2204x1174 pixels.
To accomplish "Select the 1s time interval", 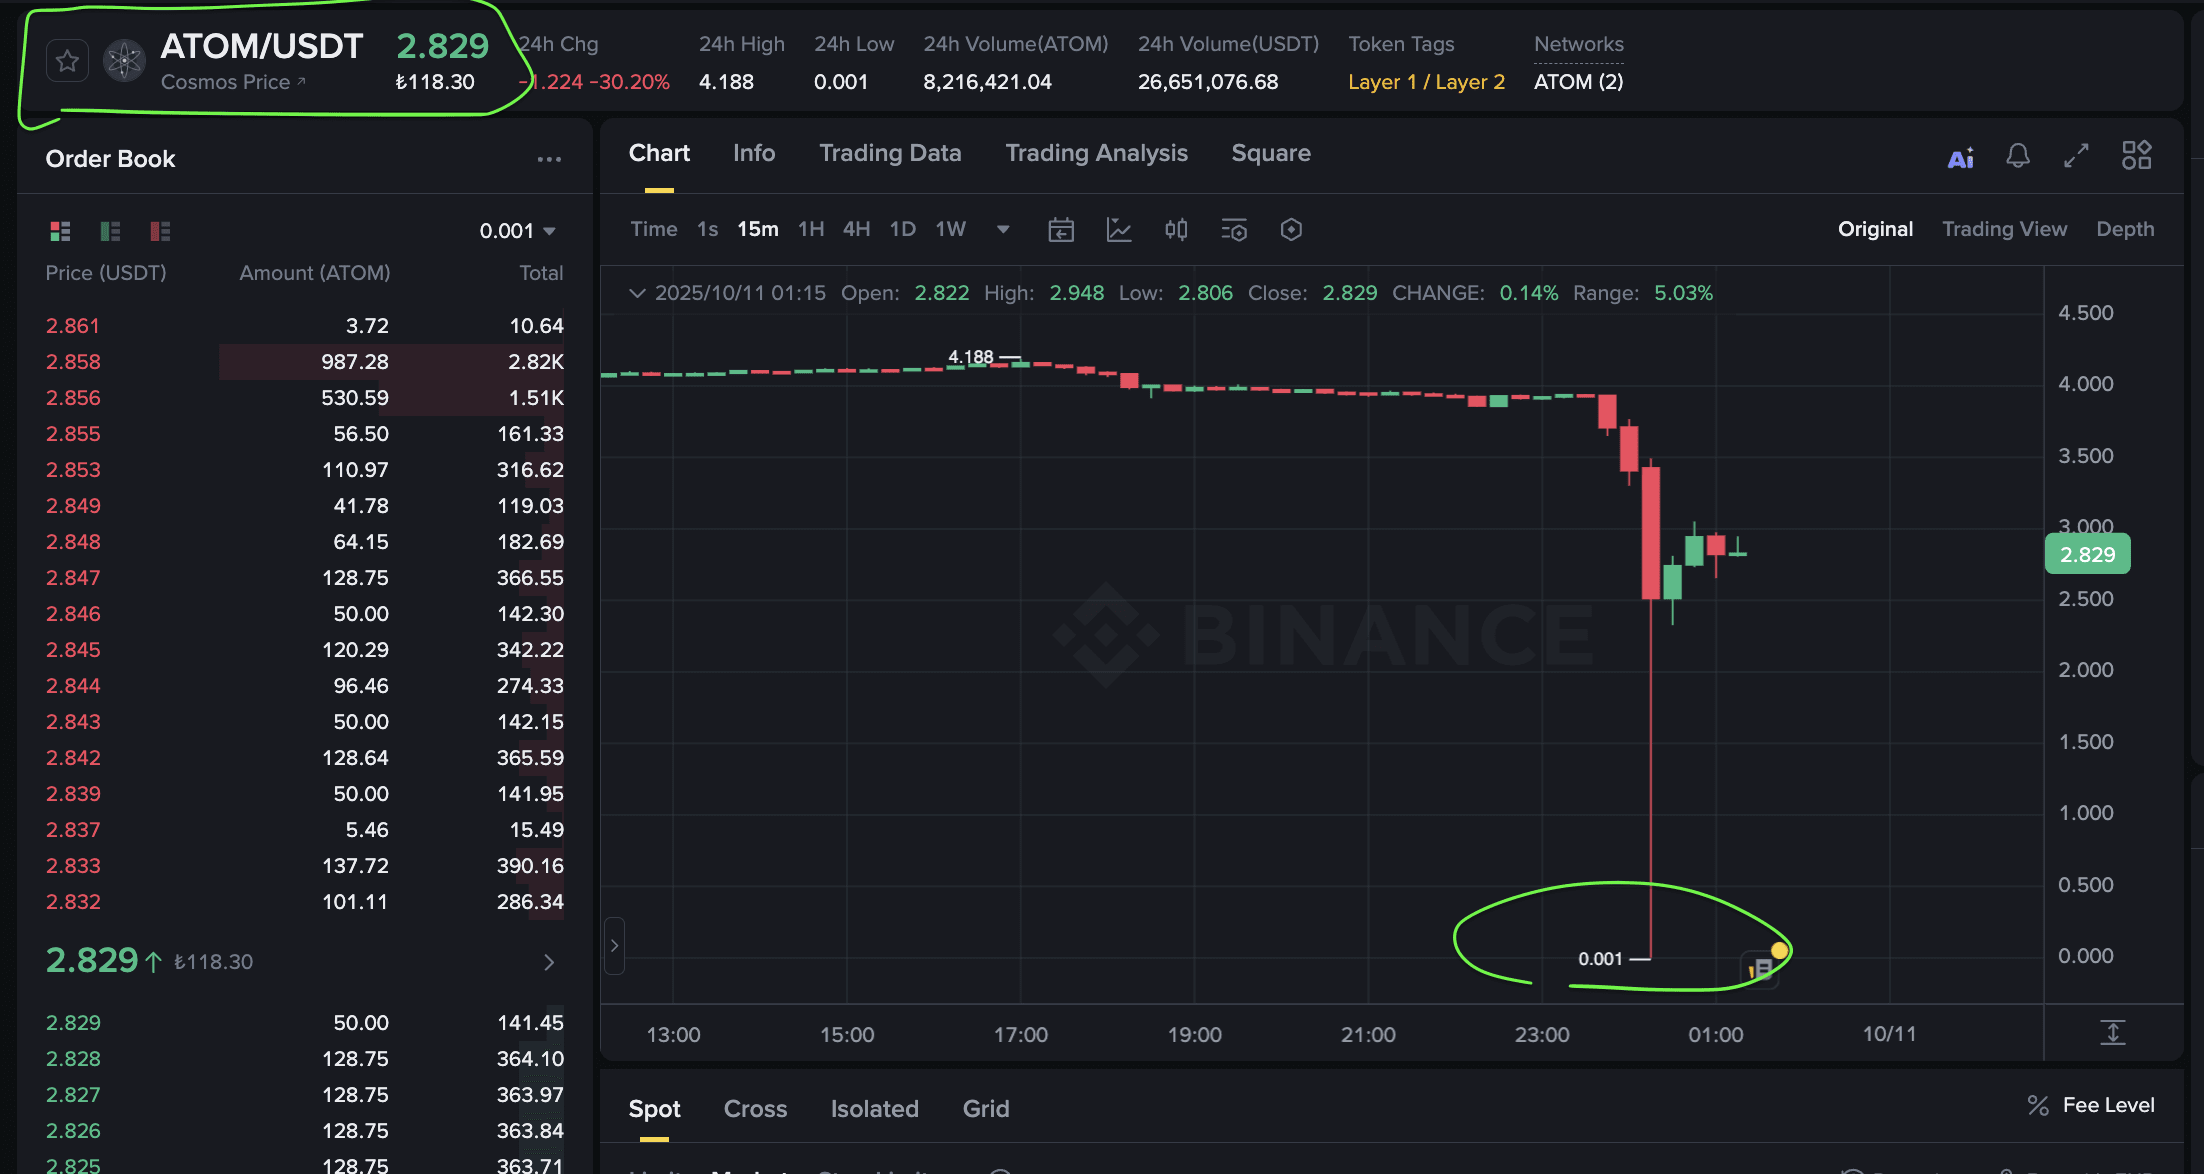I will tap(708, 229).
